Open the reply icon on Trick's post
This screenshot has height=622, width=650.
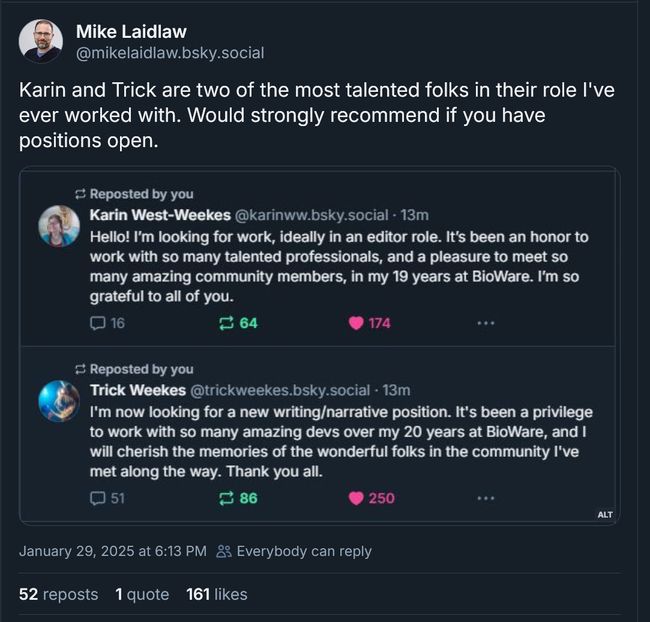pos(97,498)
